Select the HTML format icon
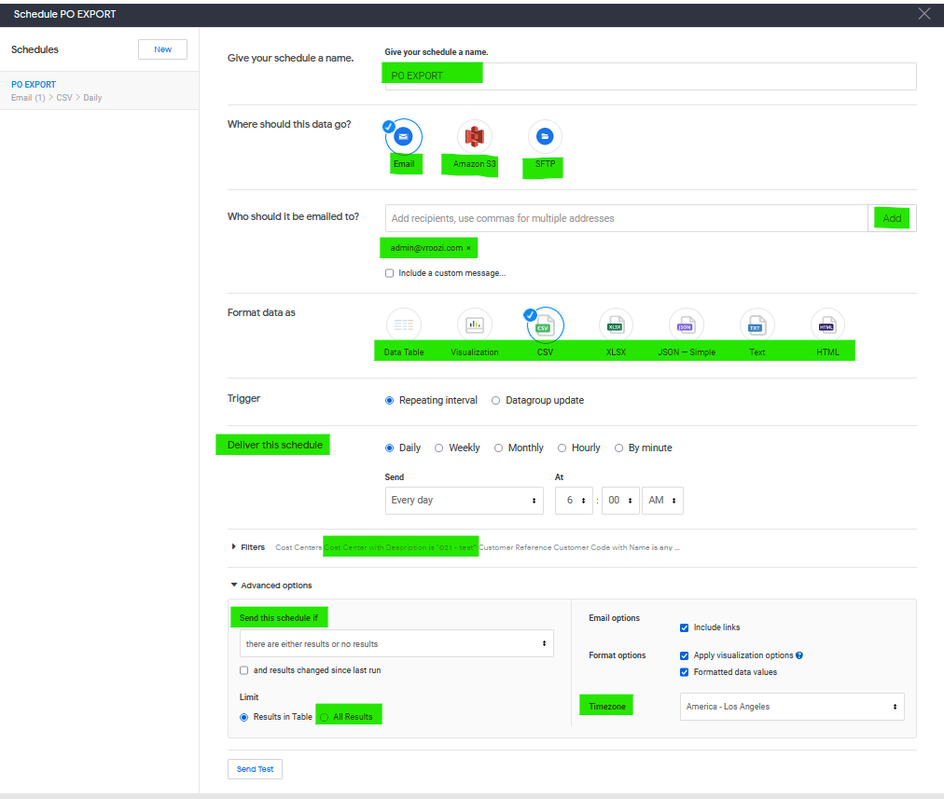 click(x=827, y=326)
